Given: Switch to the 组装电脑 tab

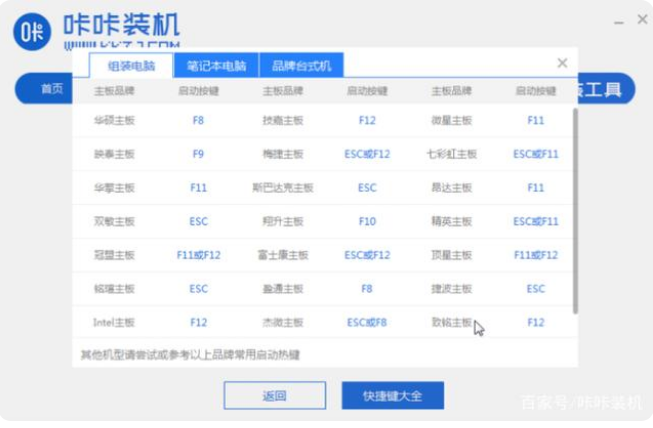Looking at the screenshot, I should tap(130, 66).
